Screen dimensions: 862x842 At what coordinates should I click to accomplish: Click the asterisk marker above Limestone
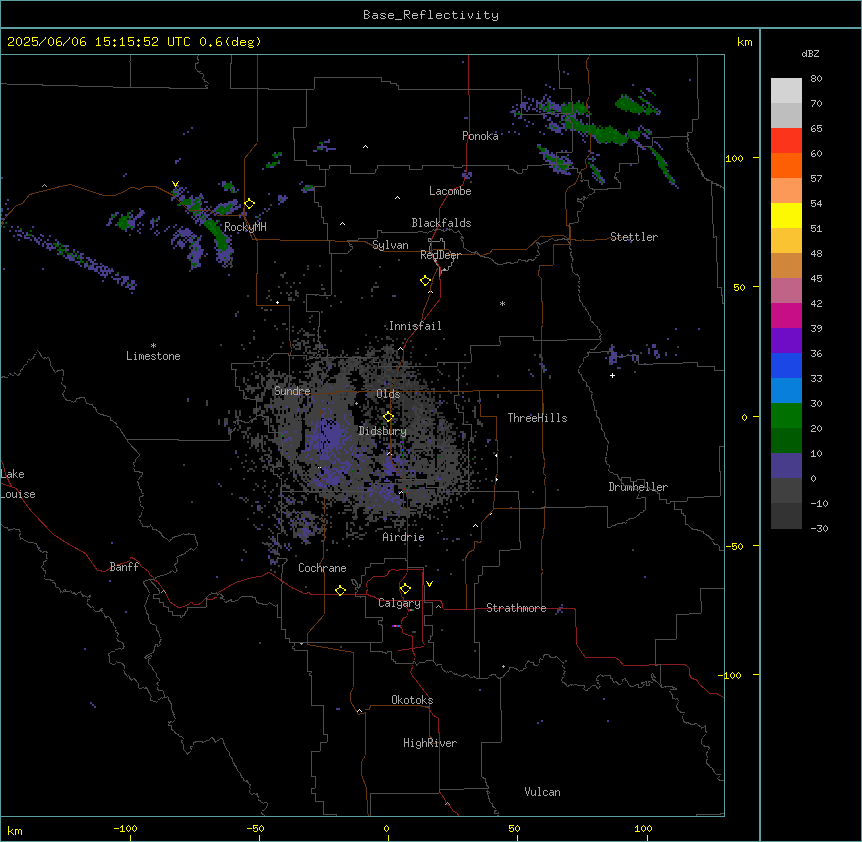click(x=153, y=346)
